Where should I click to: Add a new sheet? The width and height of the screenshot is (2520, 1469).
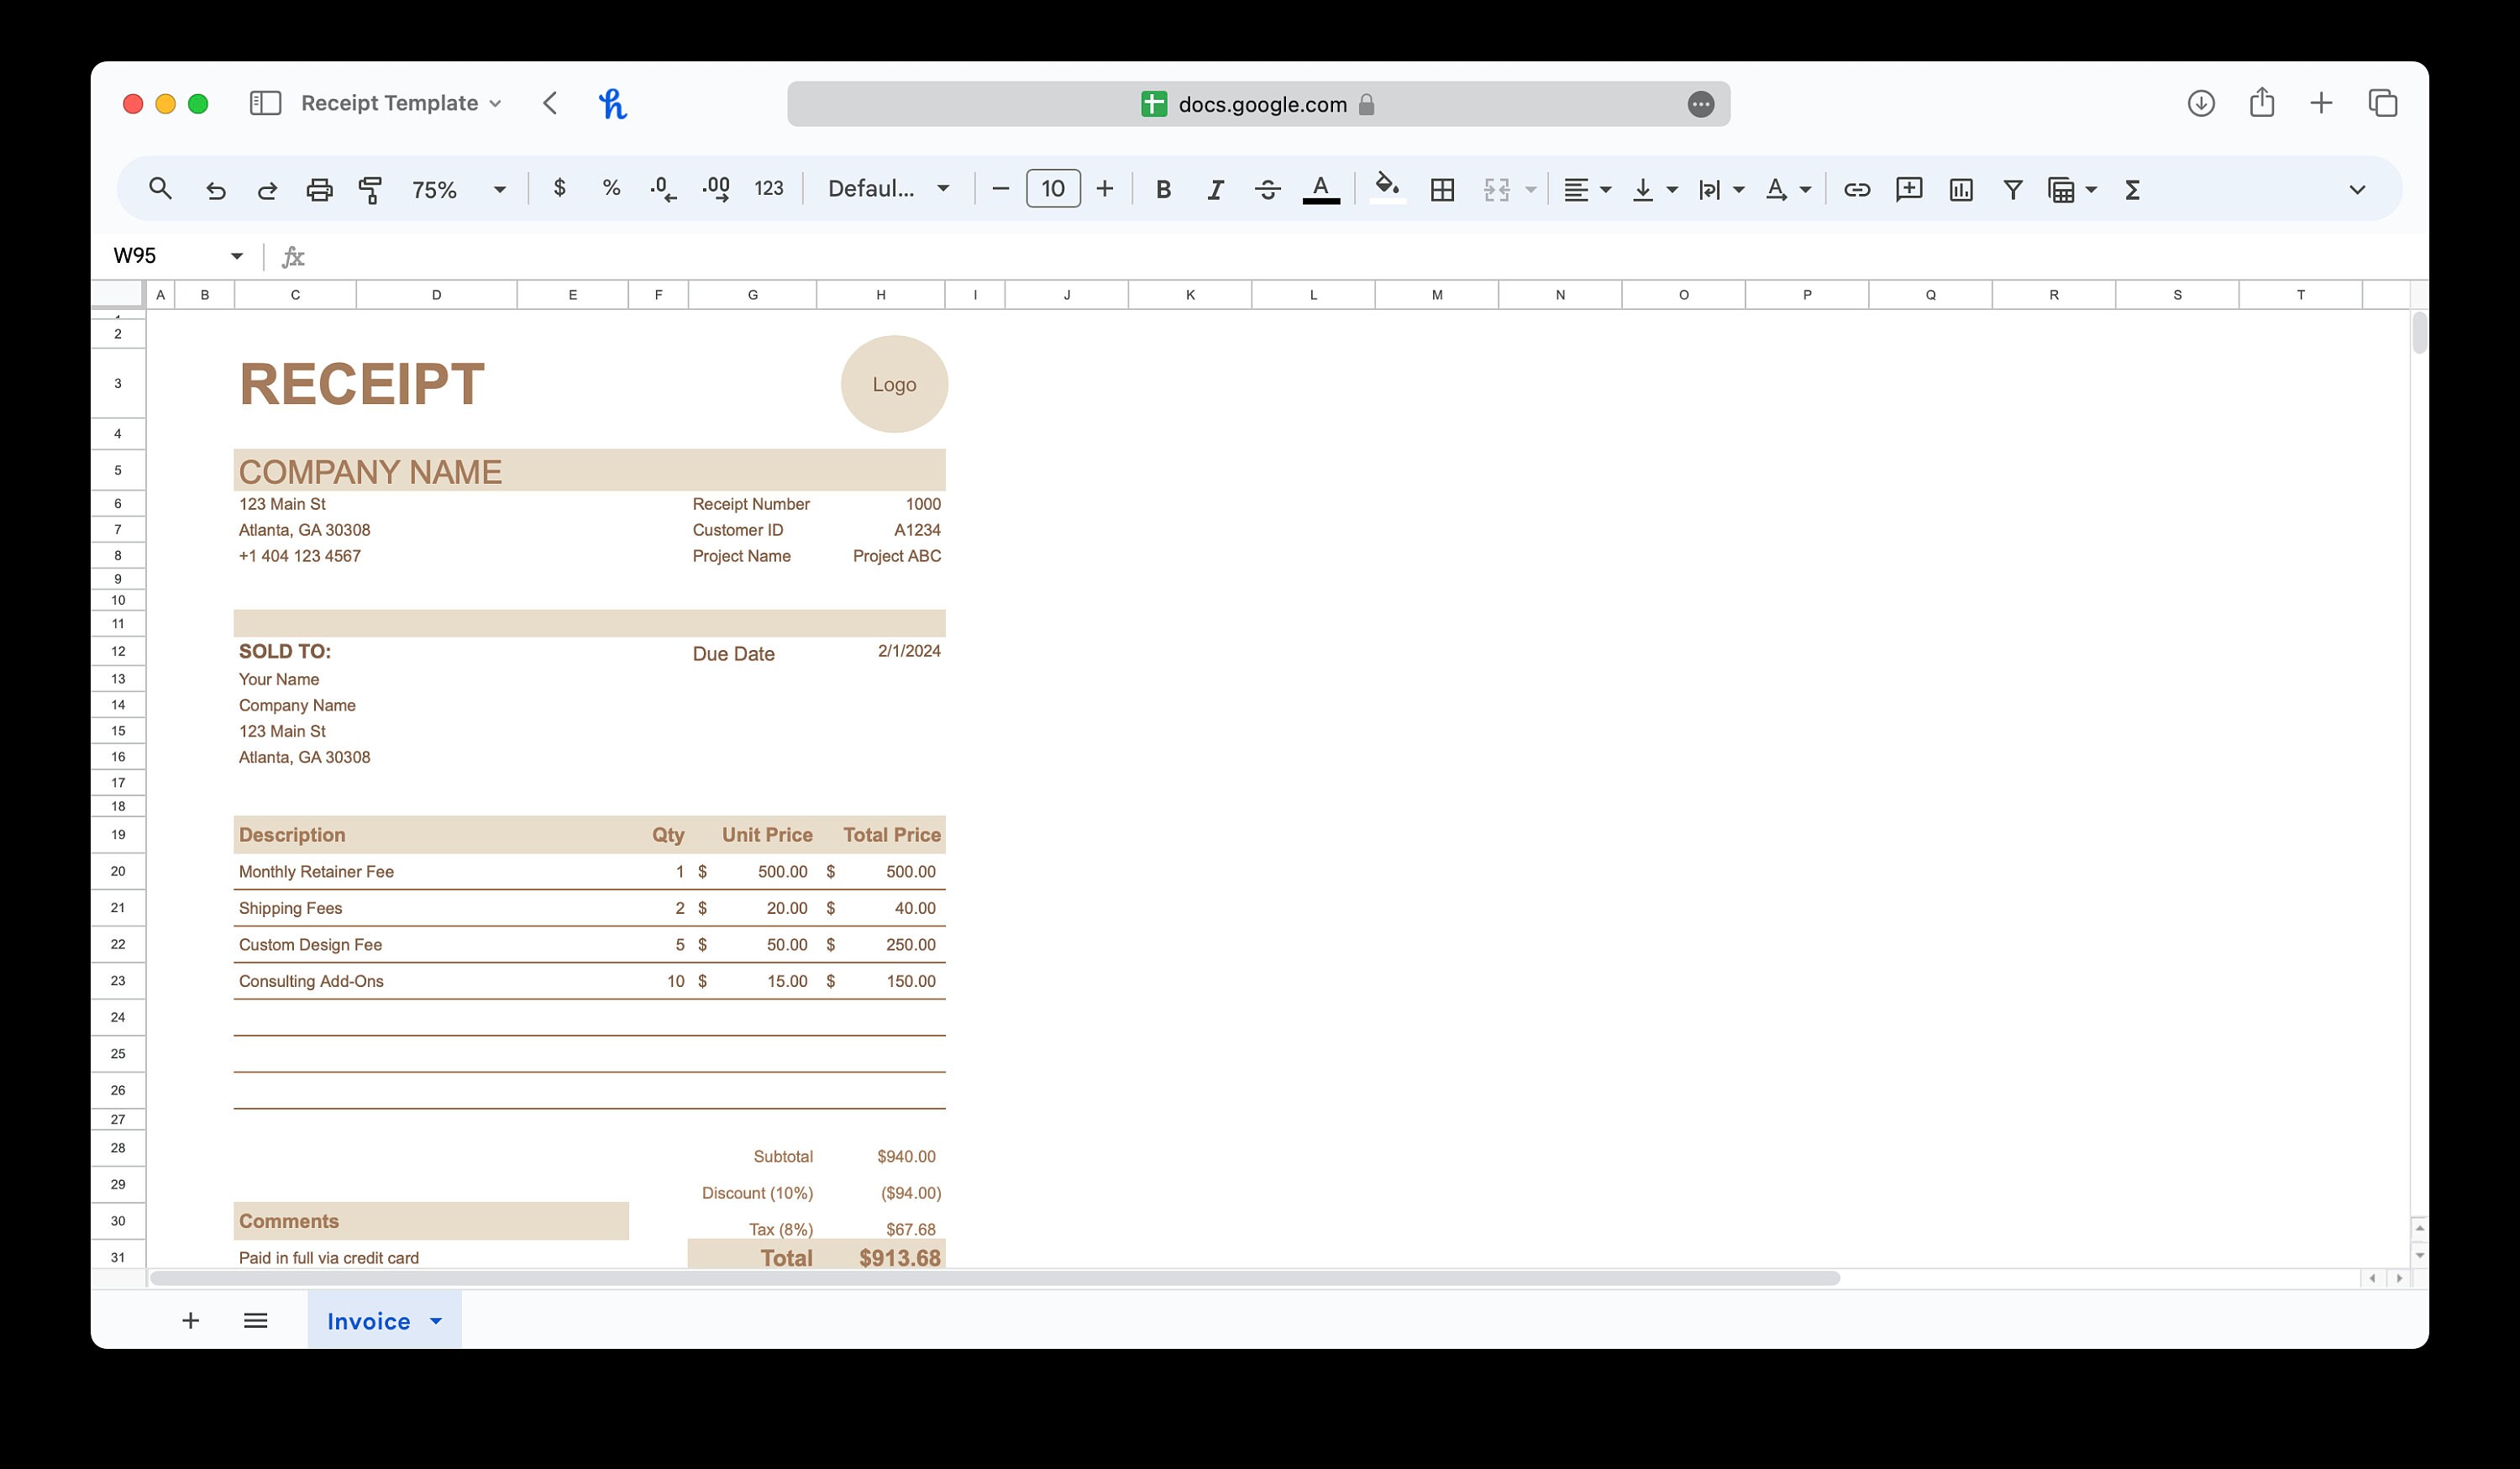pyautogui.click(x=191, y=1320)
